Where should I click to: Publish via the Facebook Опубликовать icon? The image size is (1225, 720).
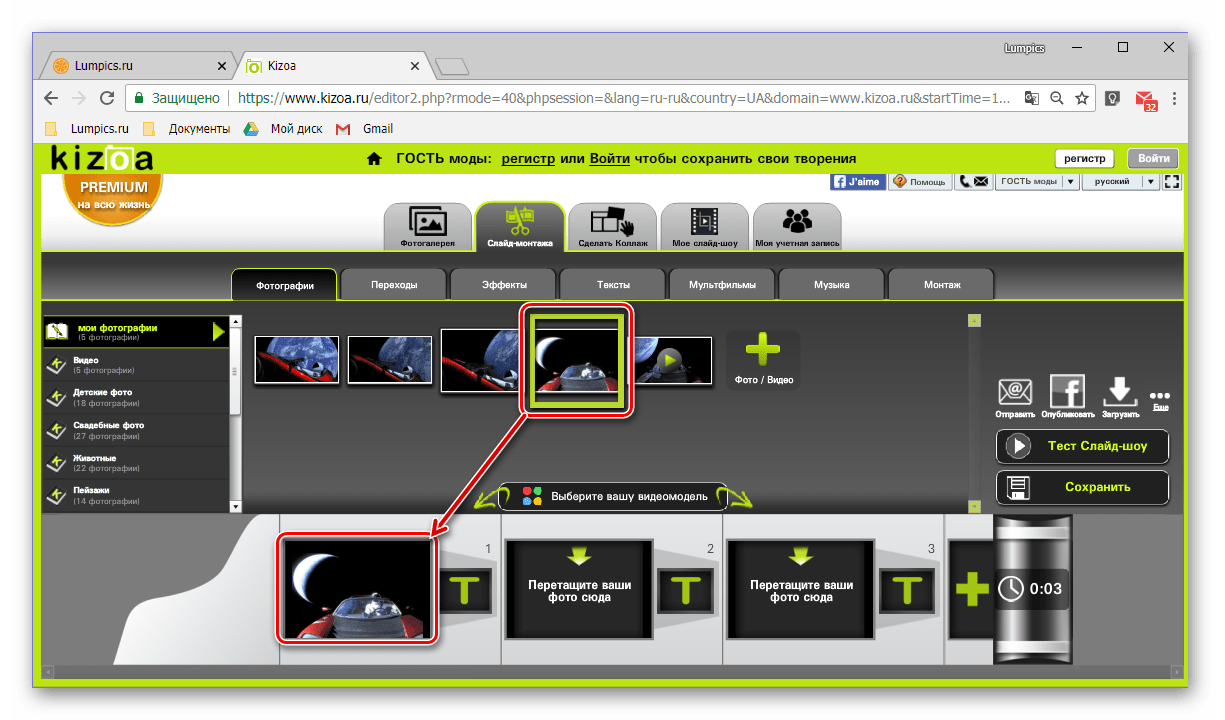click(1067, 396)
